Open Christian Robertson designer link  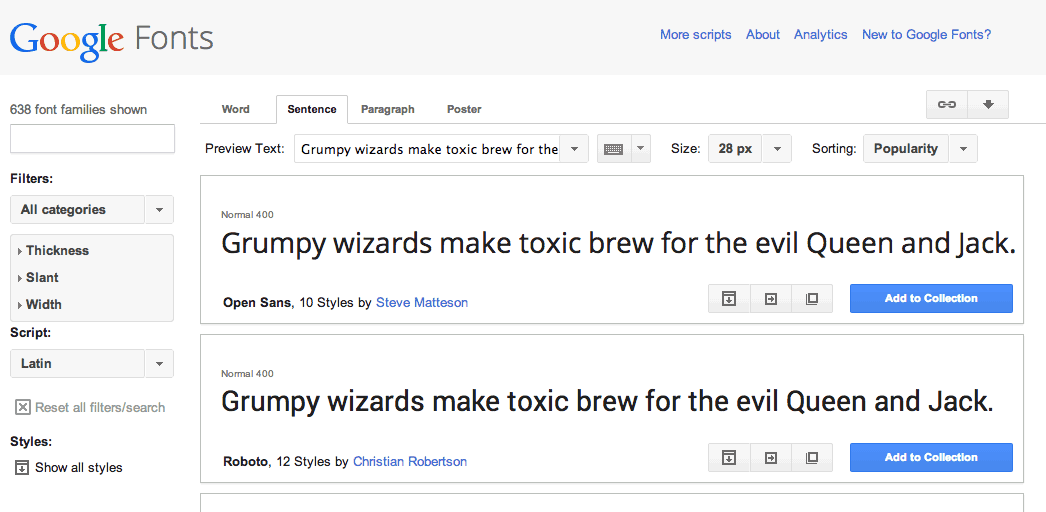[x=410, y=461]
